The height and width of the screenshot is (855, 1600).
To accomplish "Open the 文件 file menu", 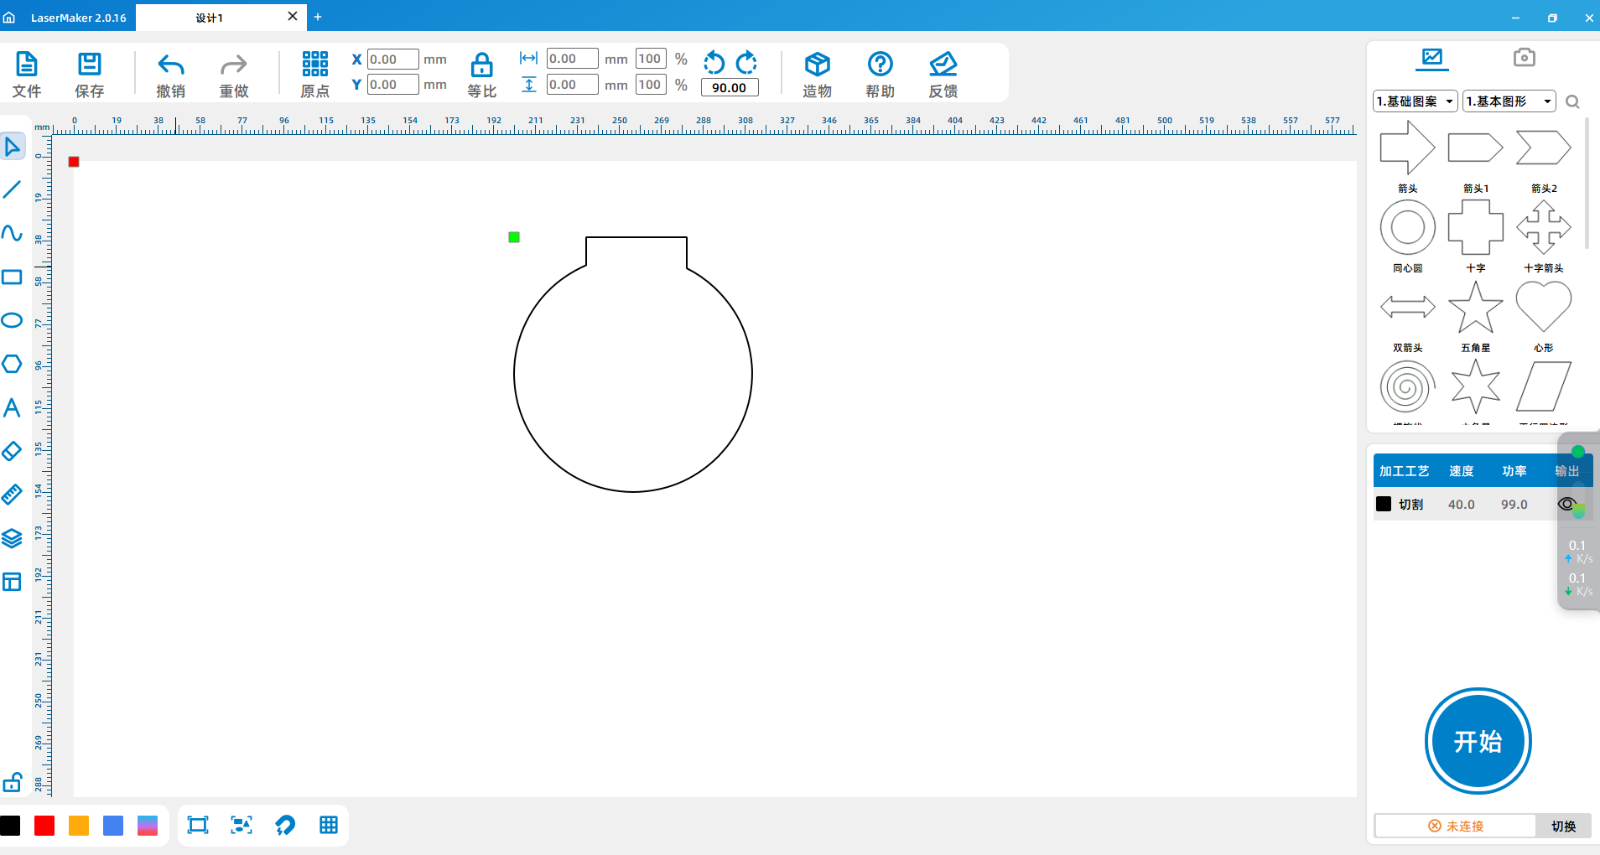I will 27,75.
